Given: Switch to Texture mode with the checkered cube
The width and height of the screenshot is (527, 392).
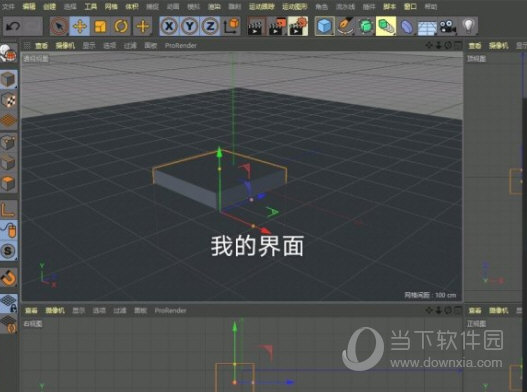Looking at the screenshot, I should (8, 100).
